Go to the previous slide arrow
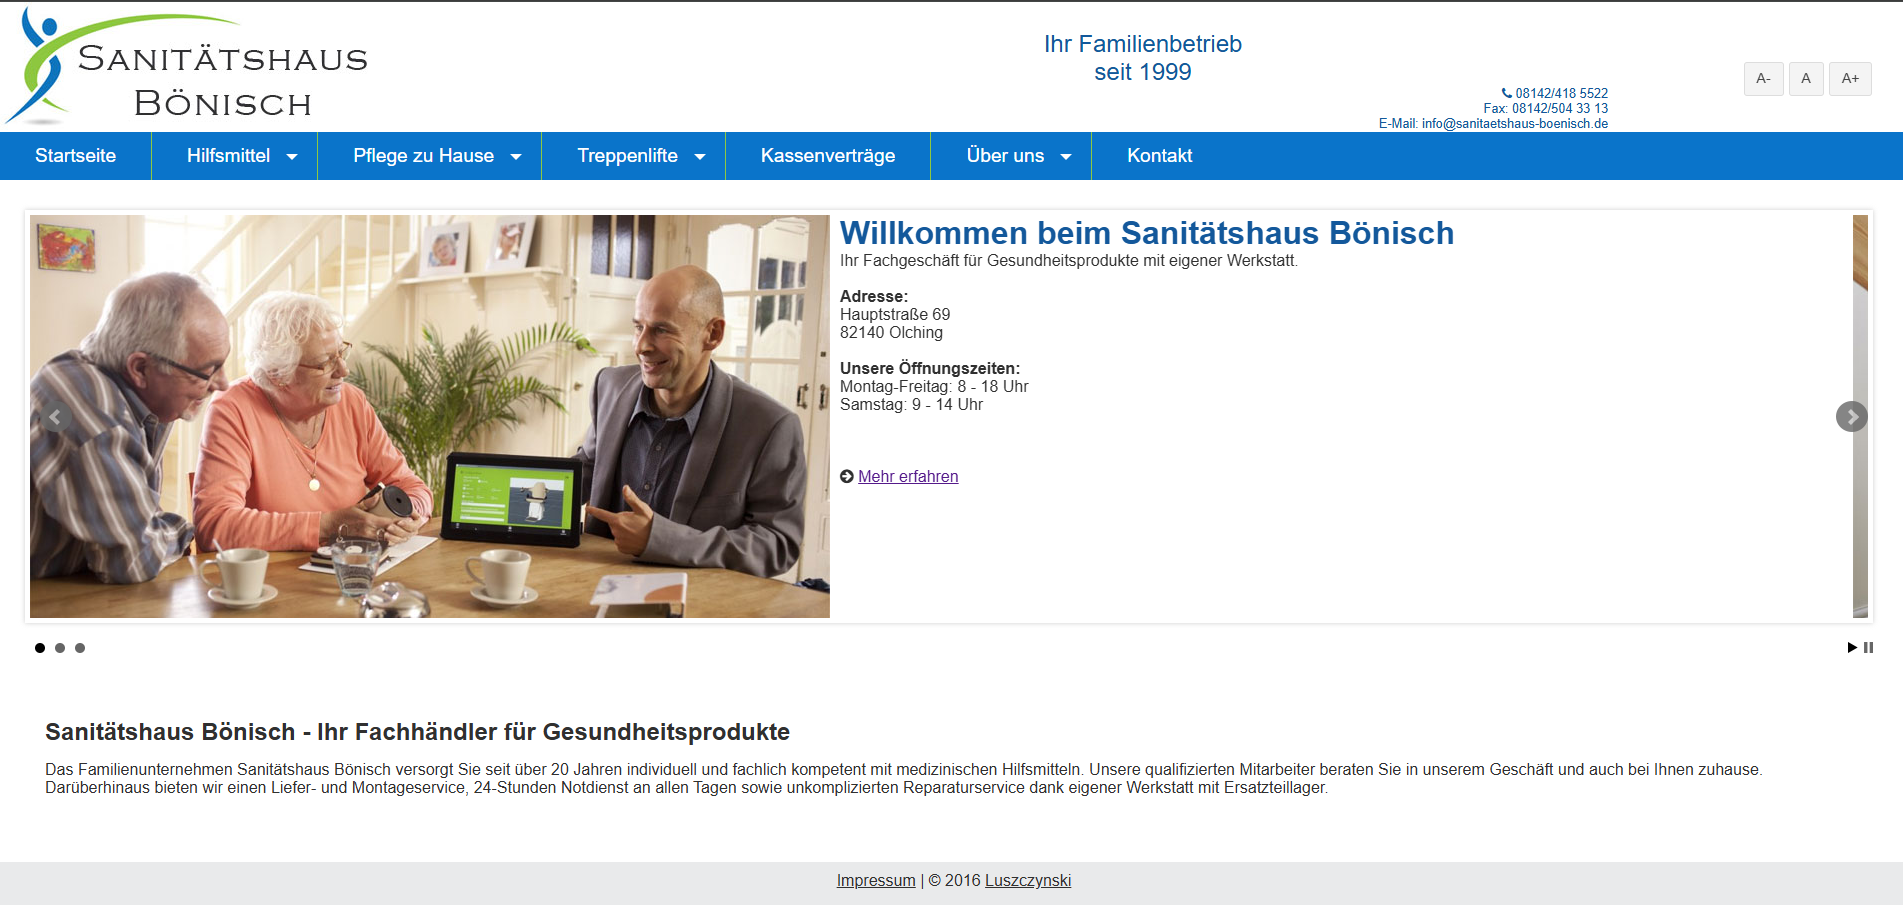This screenshot has width=1903, height=905. pyautogui.click(x=56, y=416)
